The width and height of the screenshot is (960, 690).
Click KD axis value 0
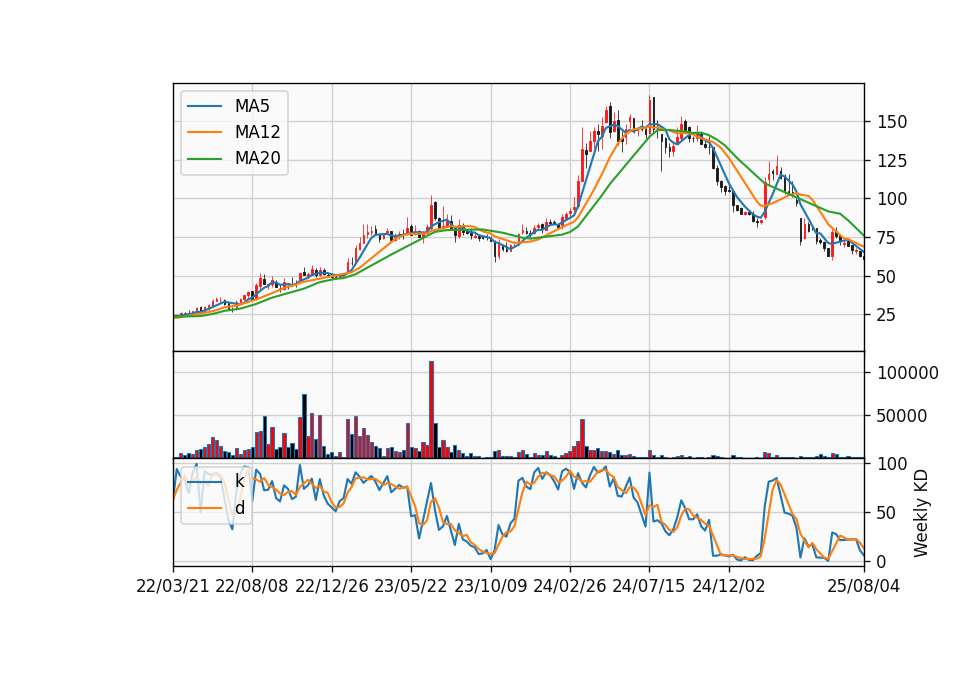tap(882, 561)
